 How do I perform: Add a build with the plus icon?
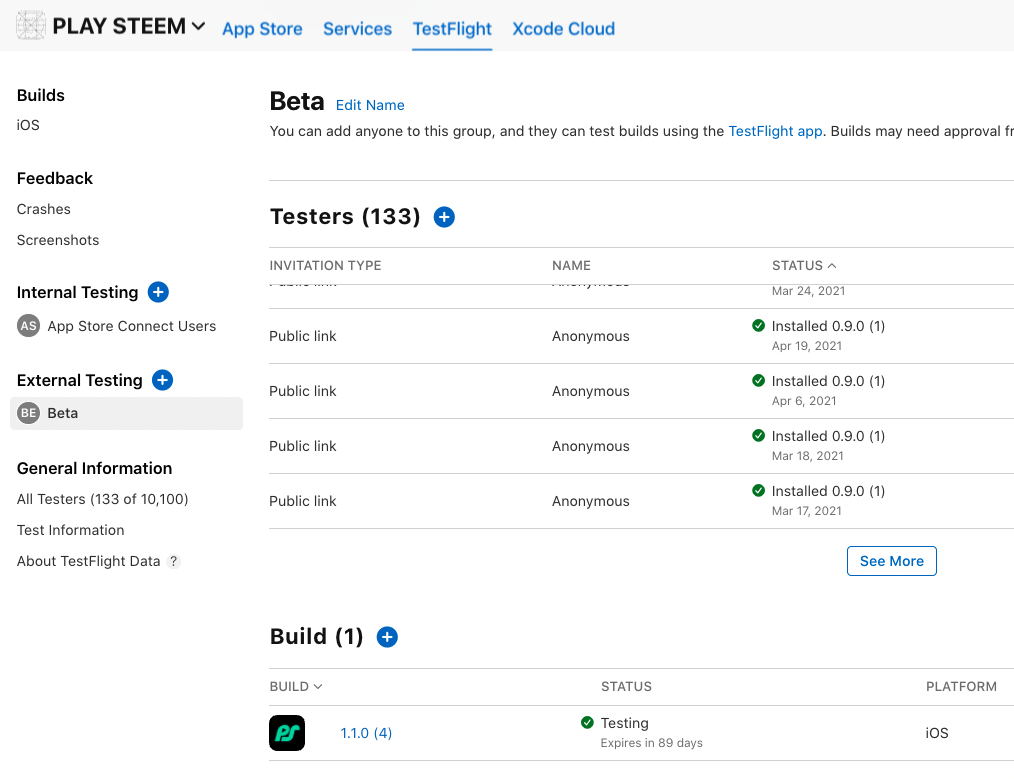coord(387,637)
